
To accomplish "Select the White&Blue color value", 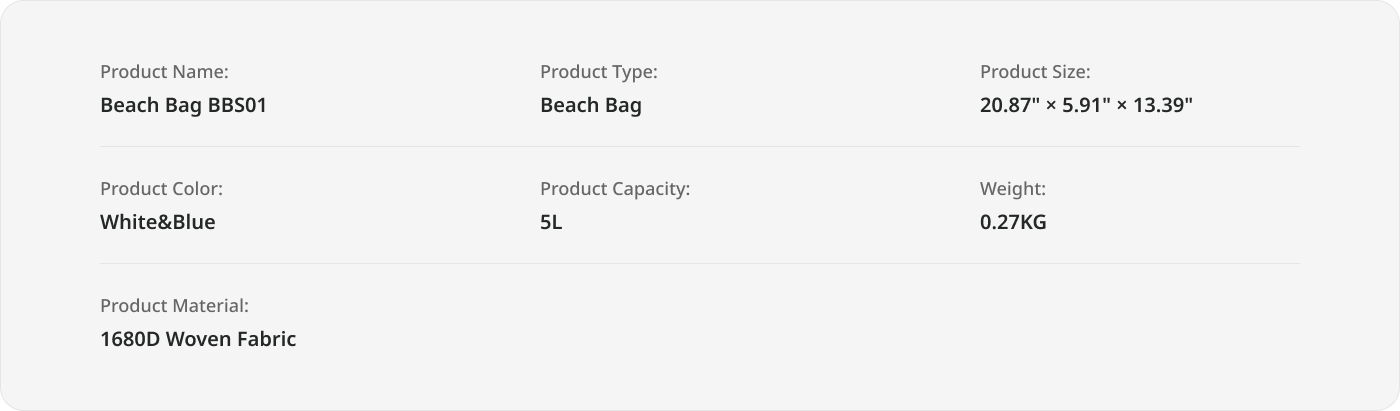I will tap(158, 222).
